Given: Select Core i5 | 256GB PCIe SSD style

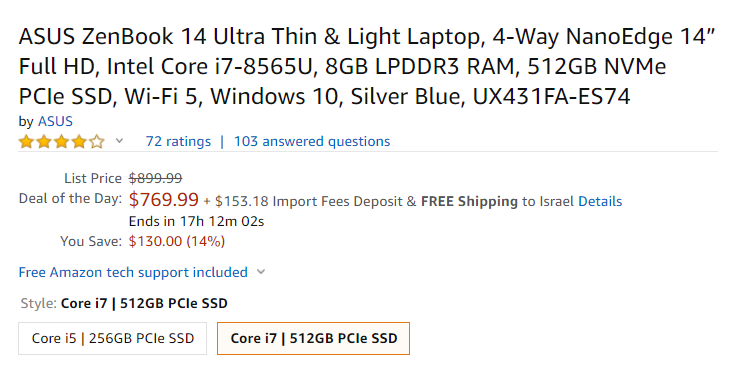Looking at the screenshot, I should (113, 338).
